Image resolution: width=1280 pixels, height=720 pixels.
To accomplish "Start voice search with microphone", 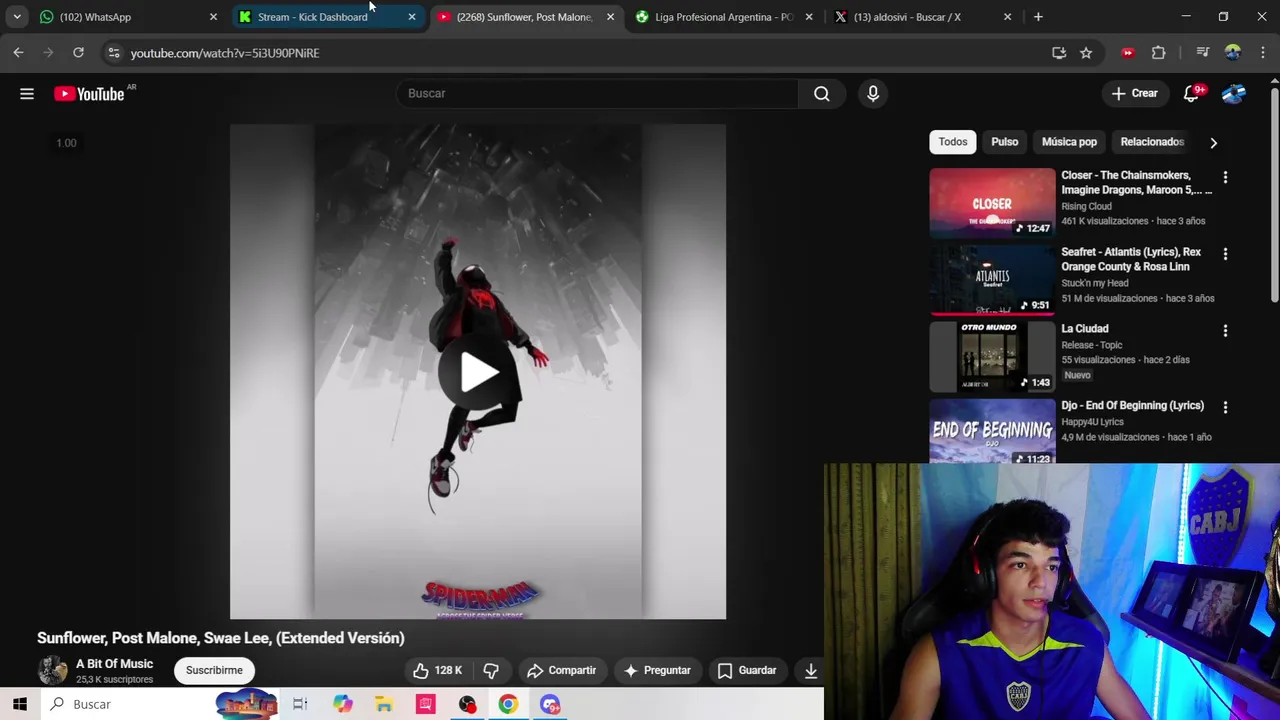I will tap(873, 93).
